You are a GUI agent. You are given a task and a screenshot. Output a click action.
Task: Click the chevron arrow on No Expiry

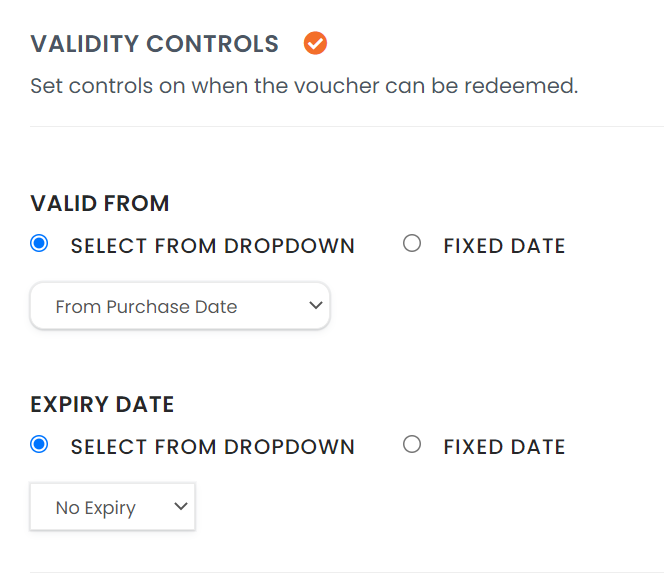181,506
